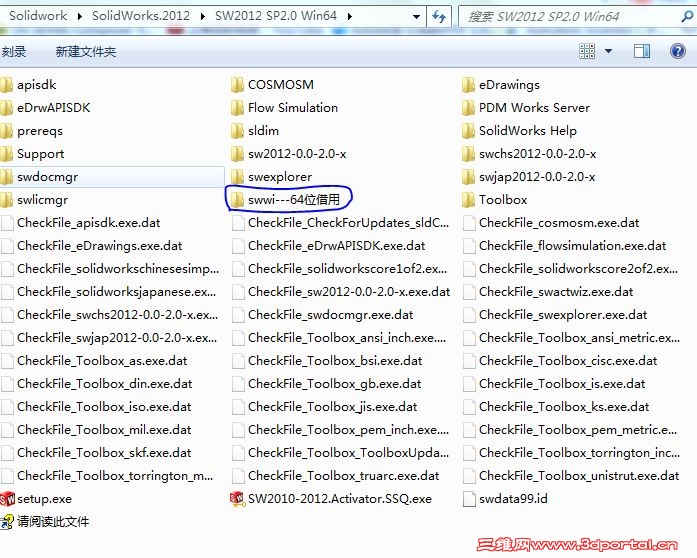The image size is (697, 558).
Task: Click the SW2010-2012.Activator.SSQ.exe icon
Action: (237, 499)
